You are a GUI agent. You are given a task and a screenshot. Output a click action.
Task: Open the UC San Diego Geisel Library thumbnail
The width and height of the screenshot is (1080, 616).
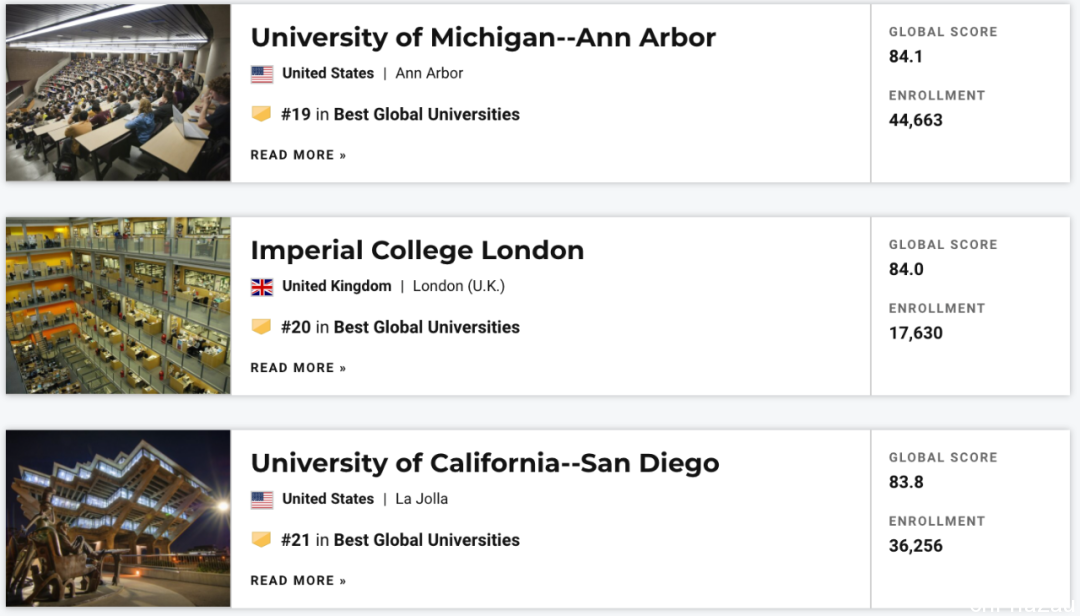click(118, 519)
